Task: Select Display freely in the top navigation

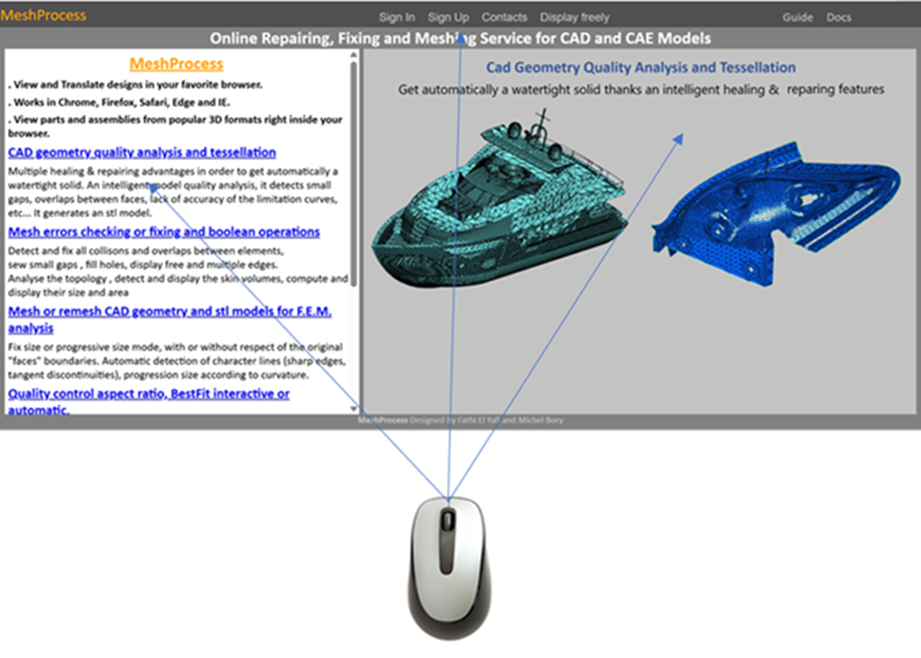Action: (x=574, y=17)
